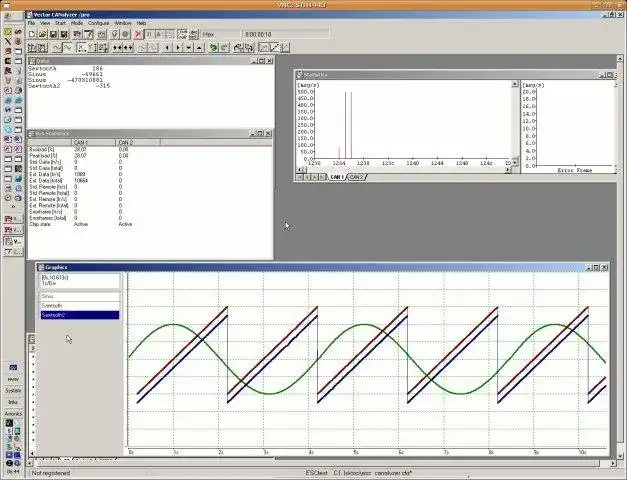Click the New configuration icon in toolbar

(32, 34)
